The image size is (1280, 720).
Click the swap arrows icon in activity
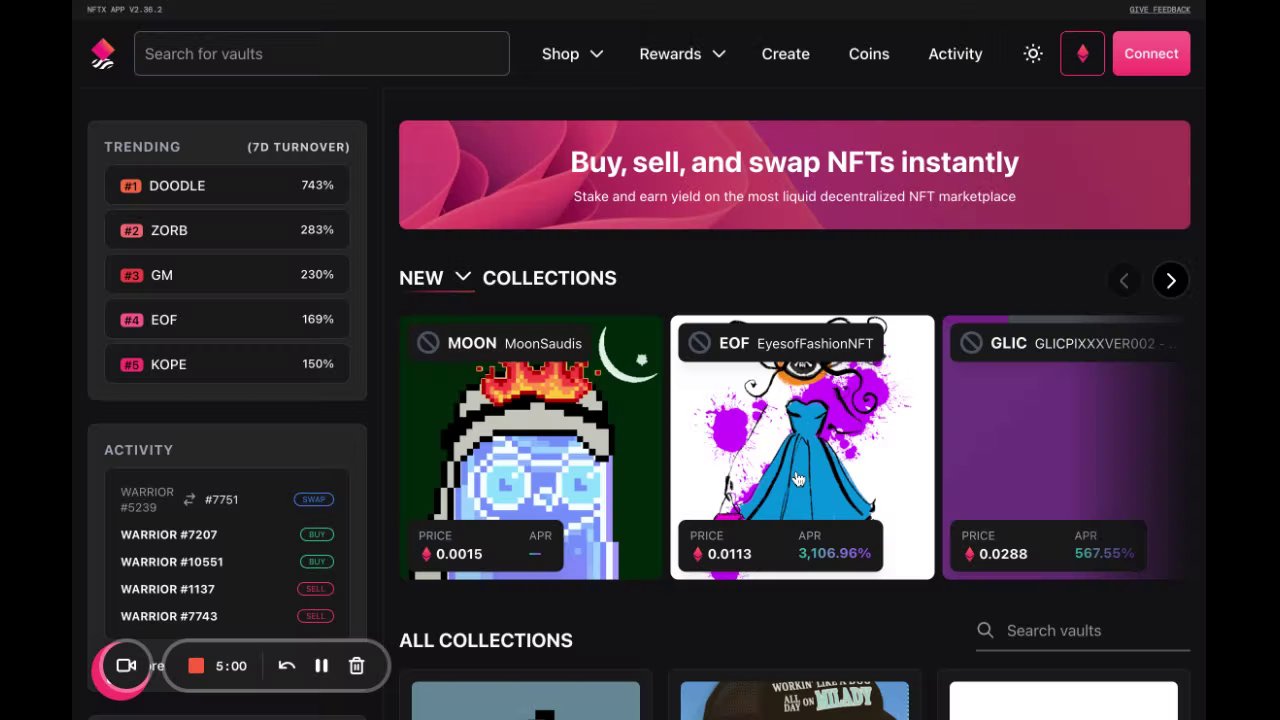(189, 499)
